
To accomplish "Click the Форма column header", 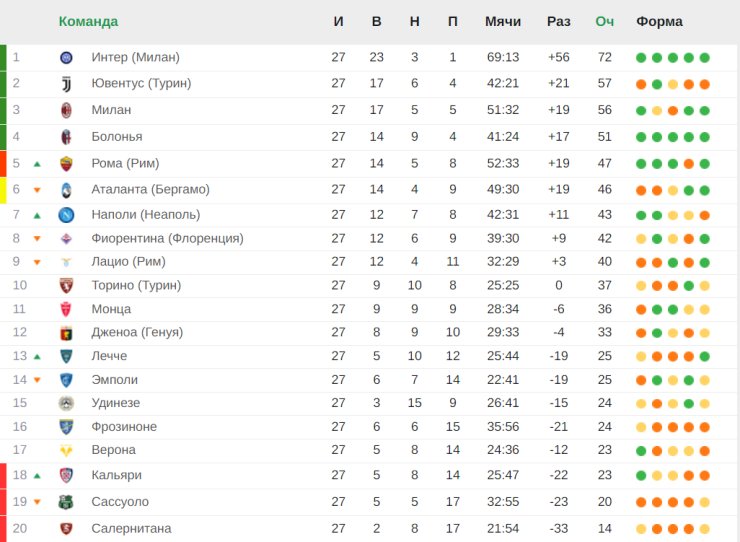I will (659, 22).
